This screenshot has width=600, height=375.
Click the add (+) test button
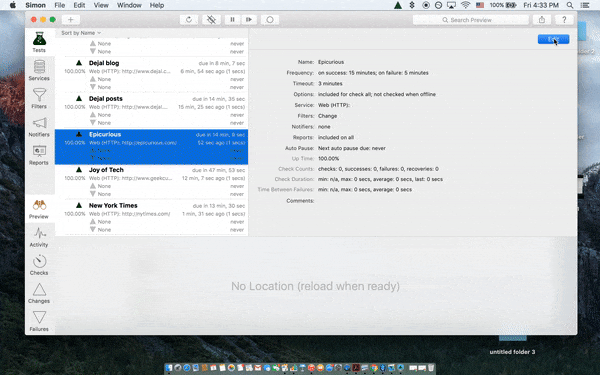point(70,20)
